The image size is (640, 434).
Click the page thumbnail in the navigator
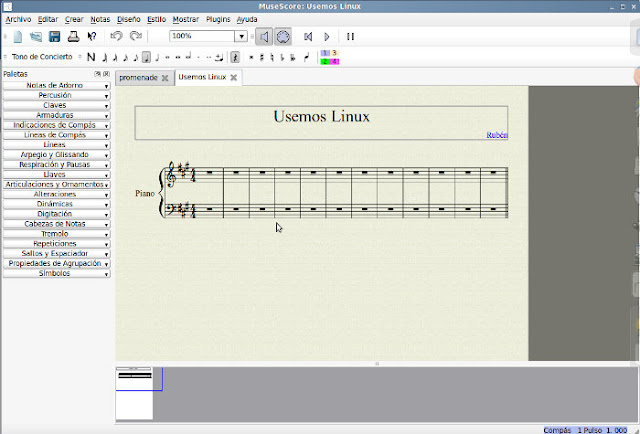tap(134, 393)
